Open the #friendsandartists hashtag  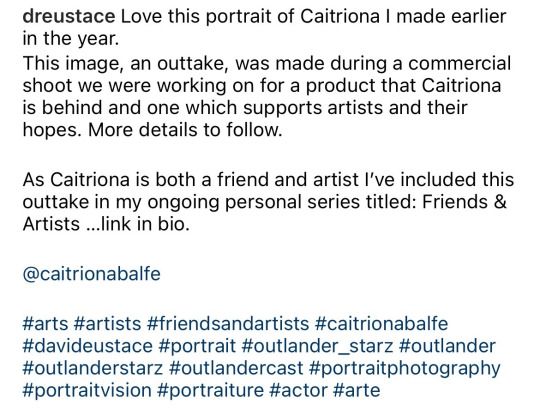(x=228, y=324)
